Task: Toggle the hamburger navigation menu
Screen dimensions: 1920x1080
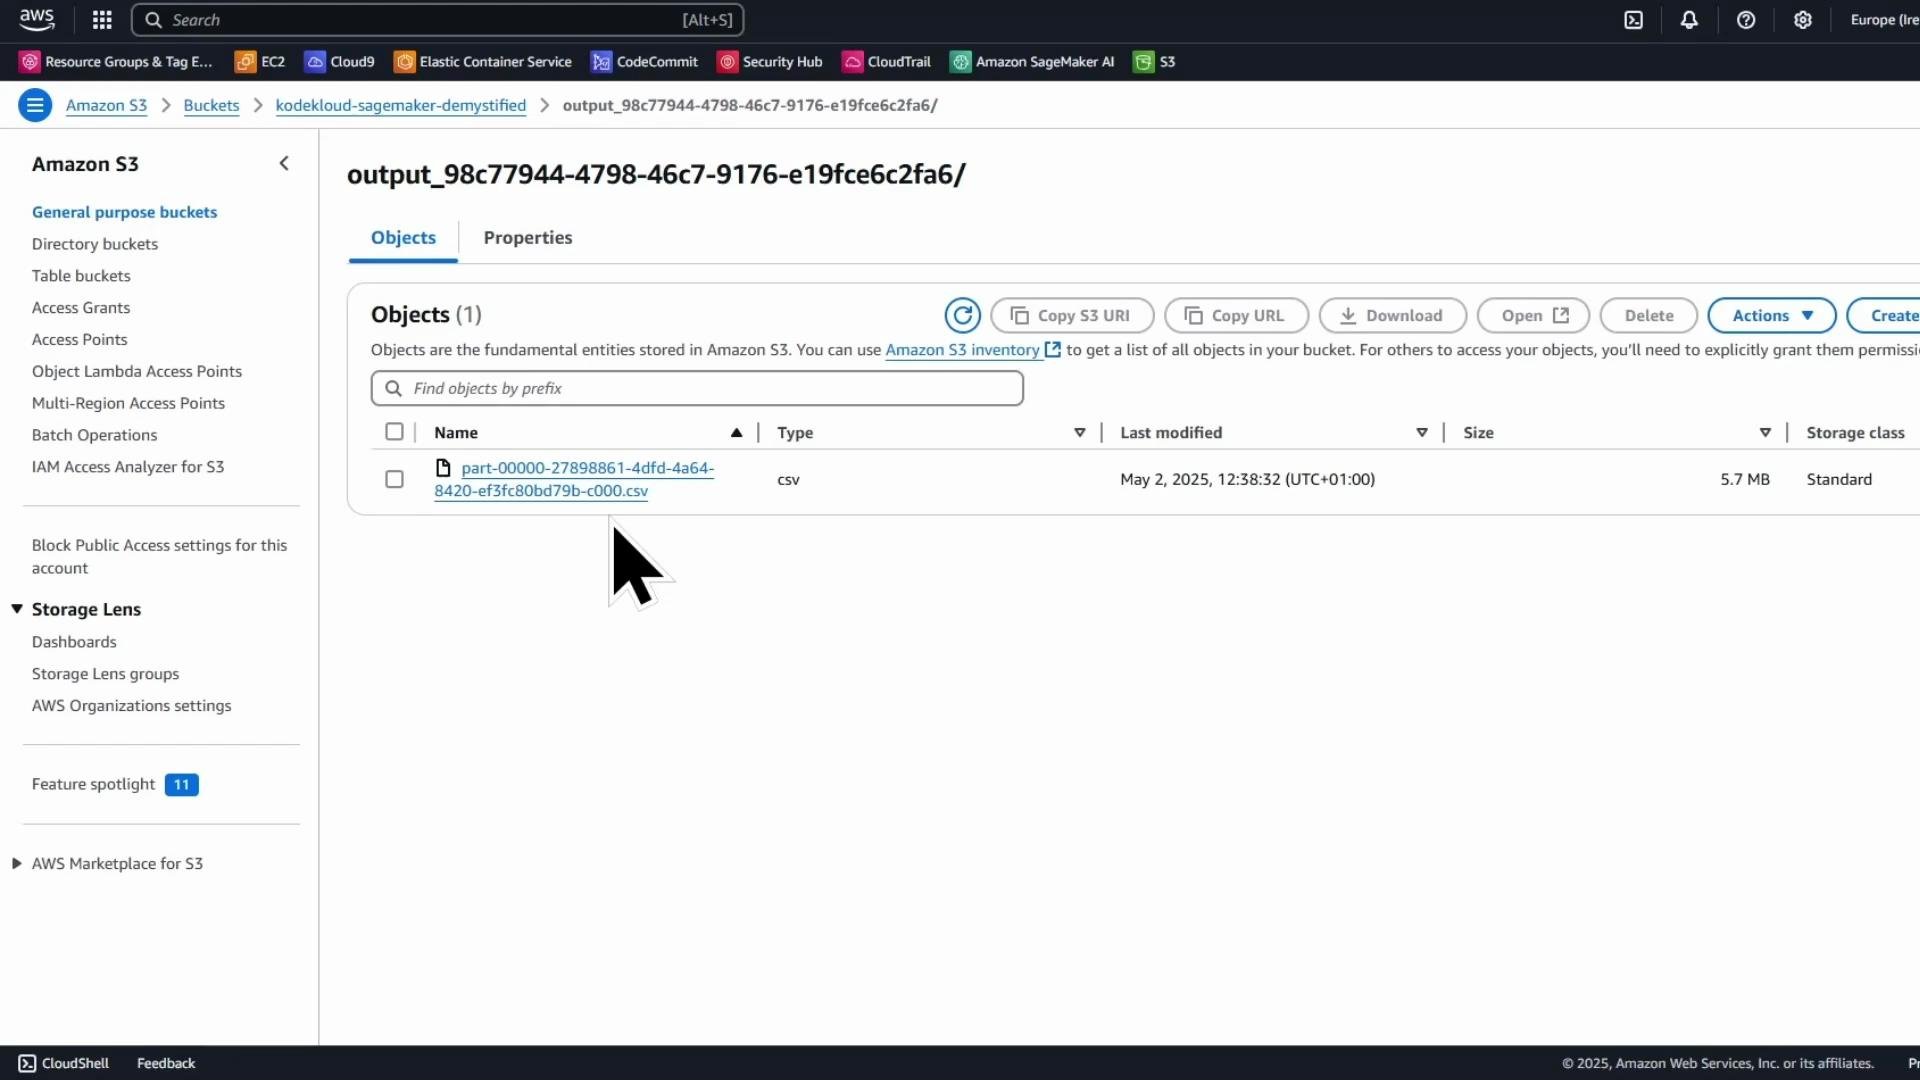Action: [x=35, y=105]
